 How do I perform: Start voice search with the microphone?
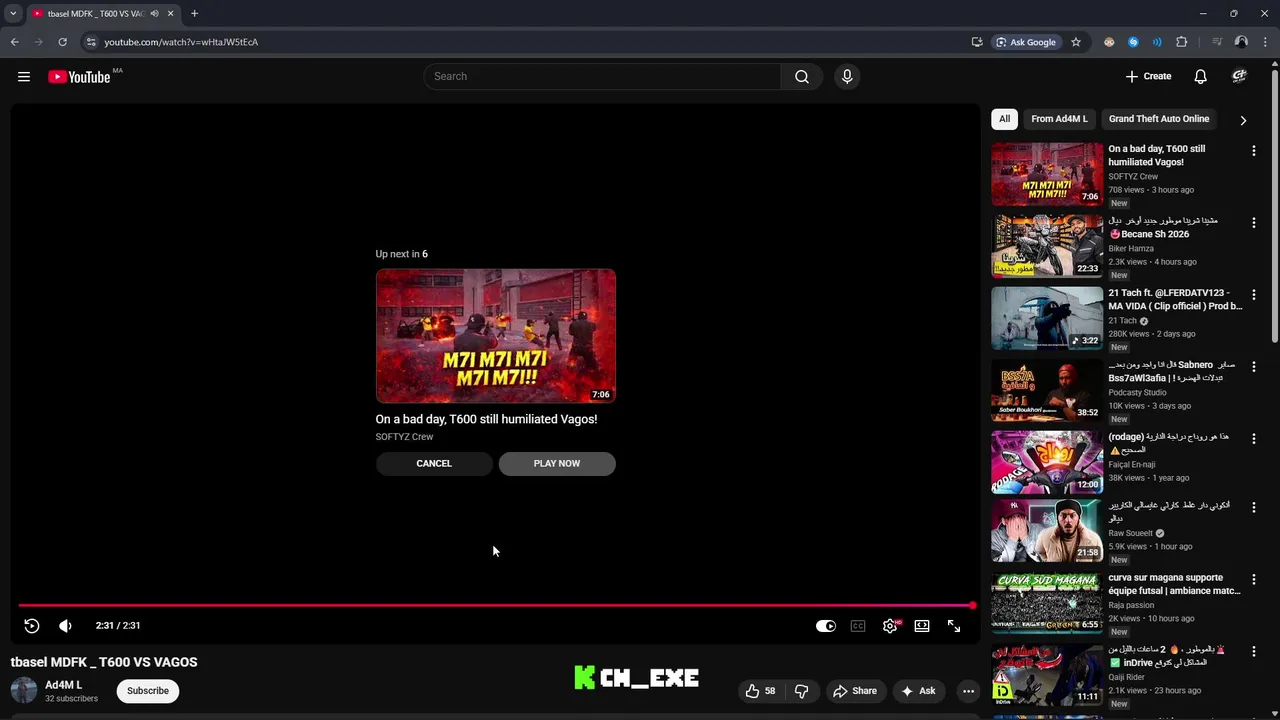coord(847,76)
